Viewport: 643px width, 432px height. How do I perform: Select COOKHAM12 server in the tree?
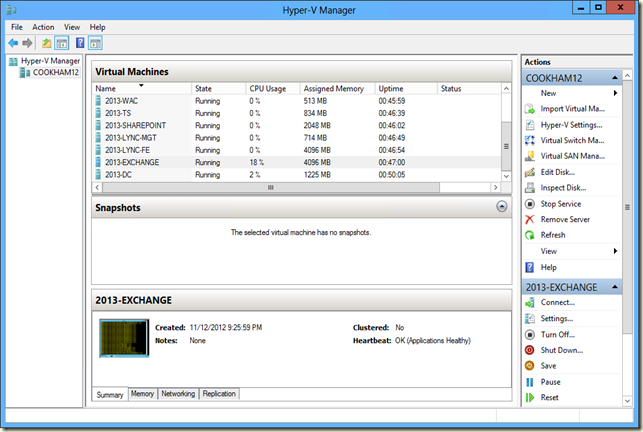pos(55,72)
